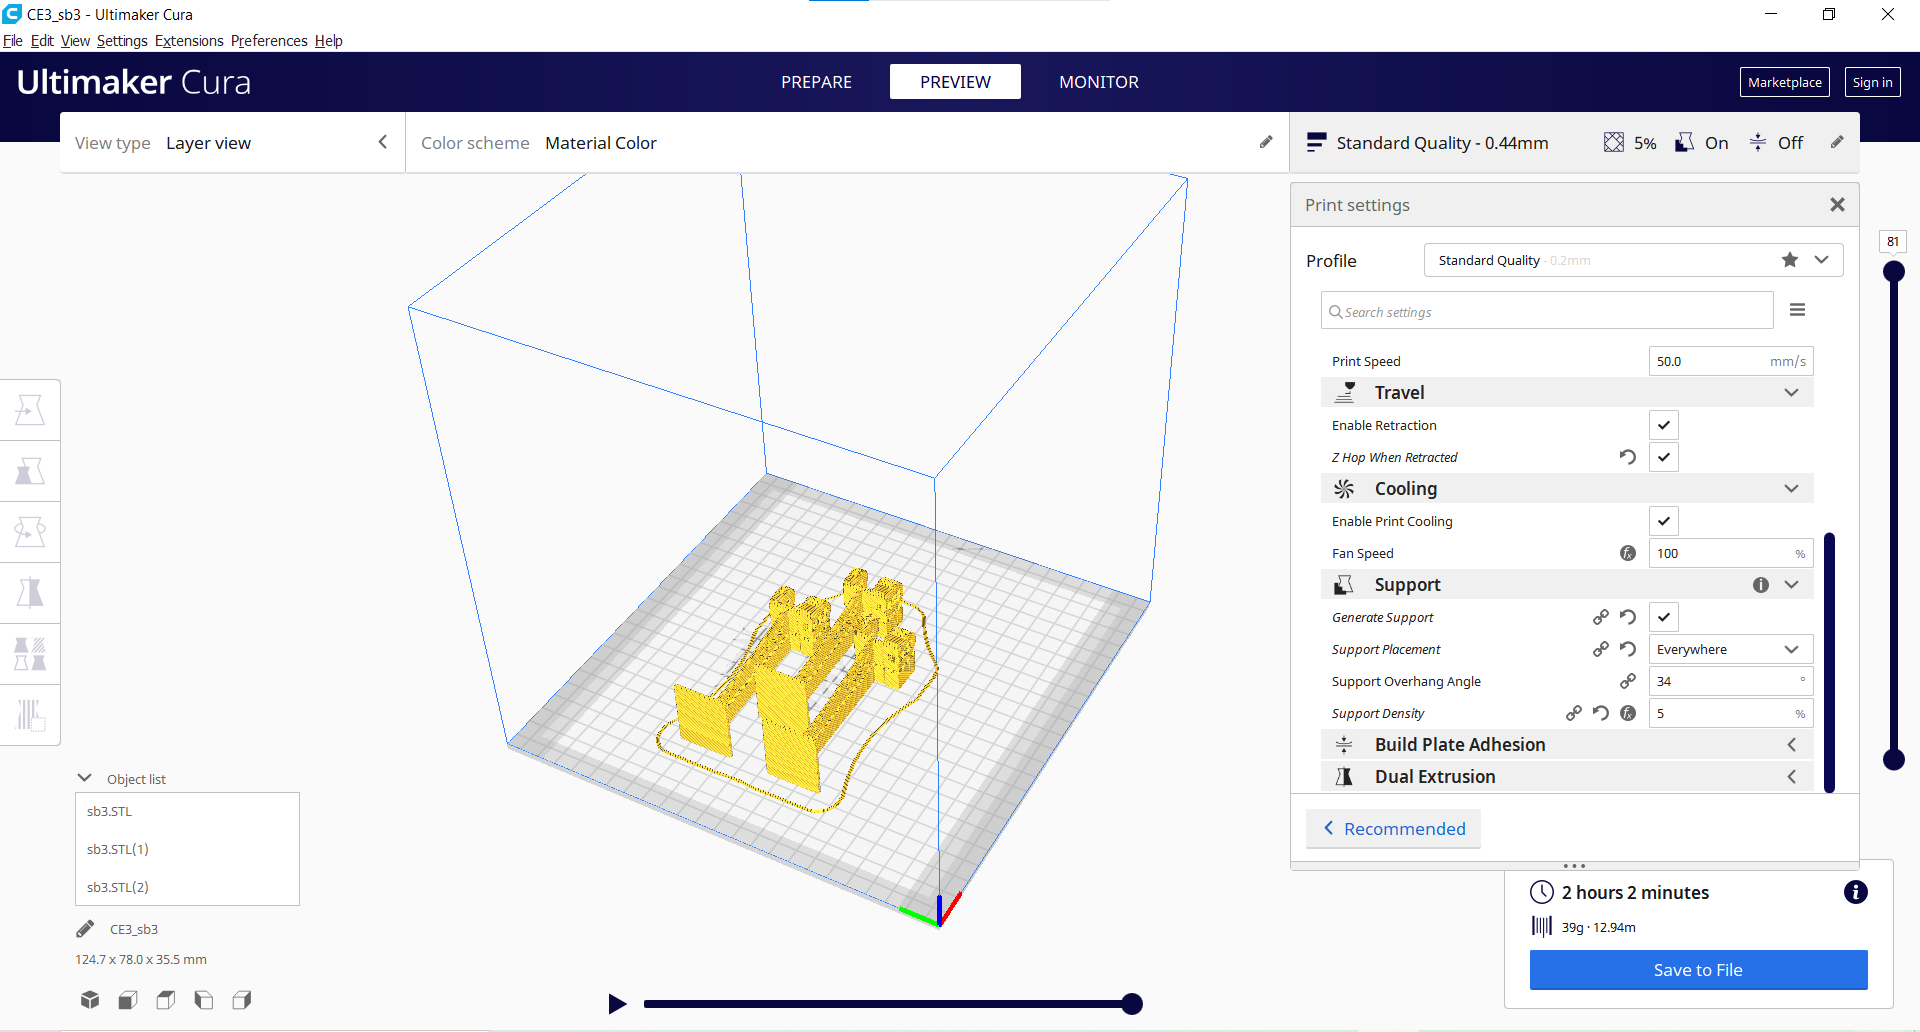Show Support category info icon

click(x=1761, y=585)
